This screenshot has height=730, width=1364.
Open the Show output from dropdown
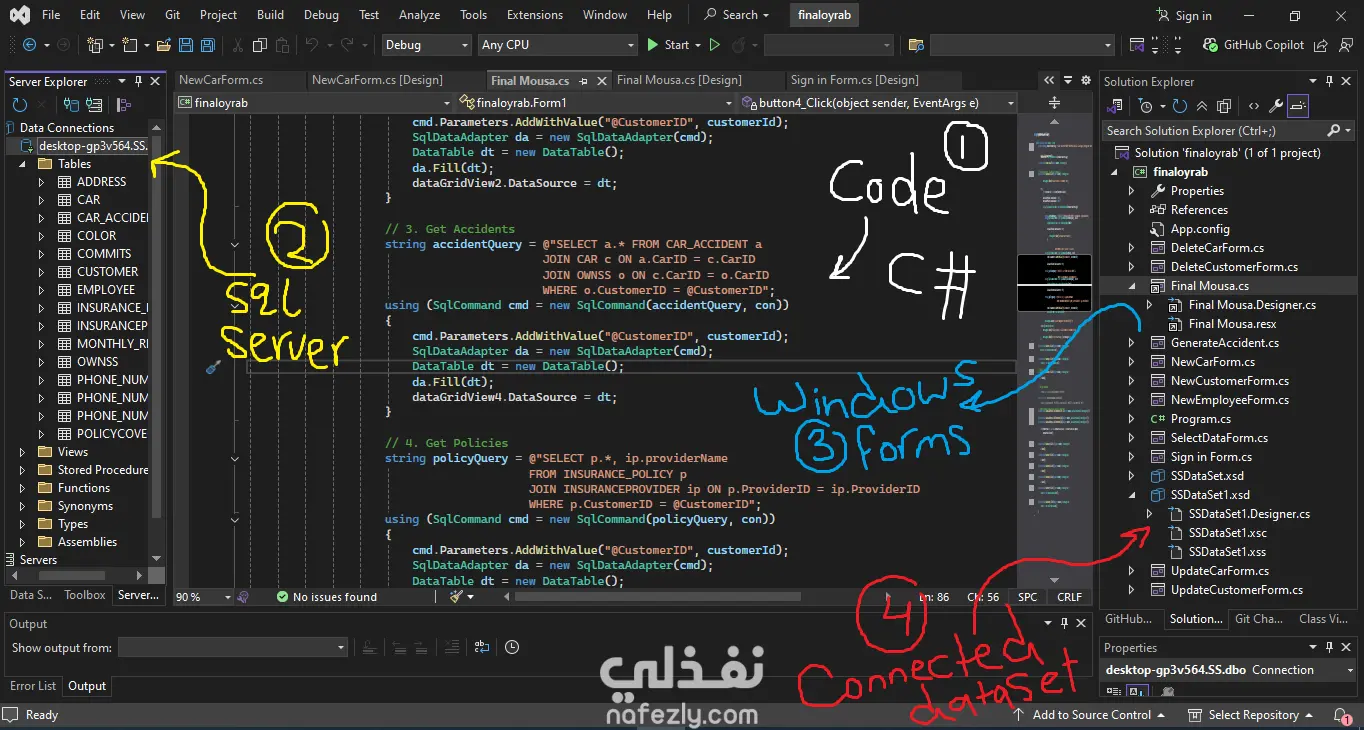click(x=233, y=648)
